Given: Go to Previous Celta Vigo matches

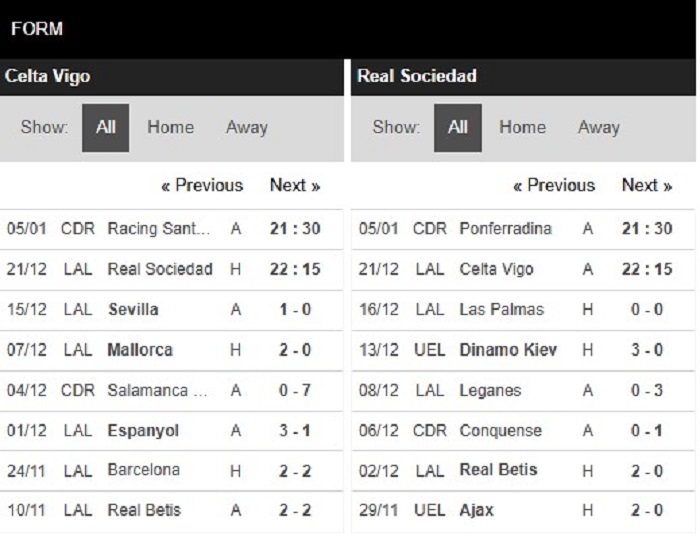Looking at the screenshot, I should (x=202, y=185).
